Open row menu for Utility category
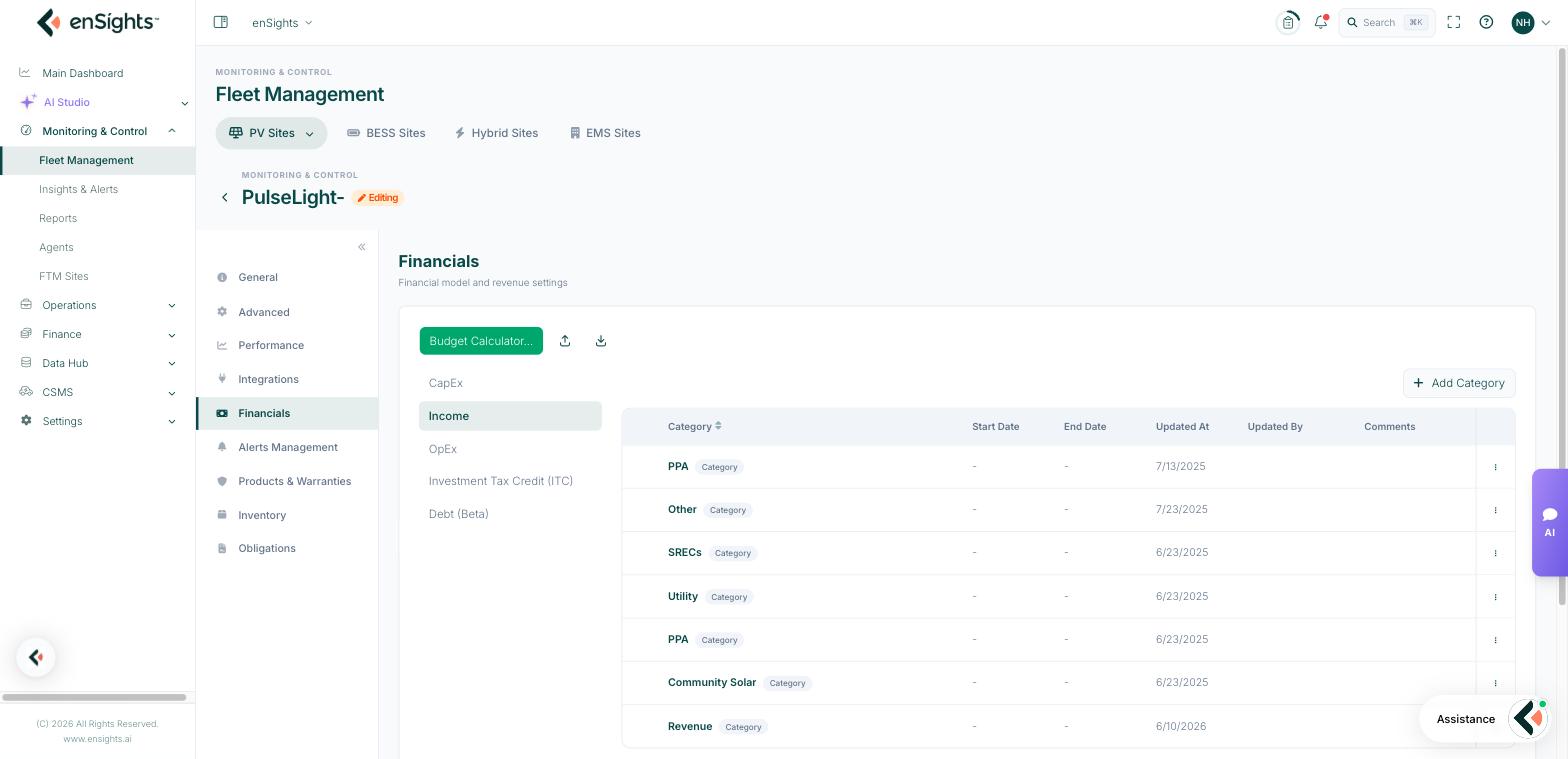 tap(1495, 597)
